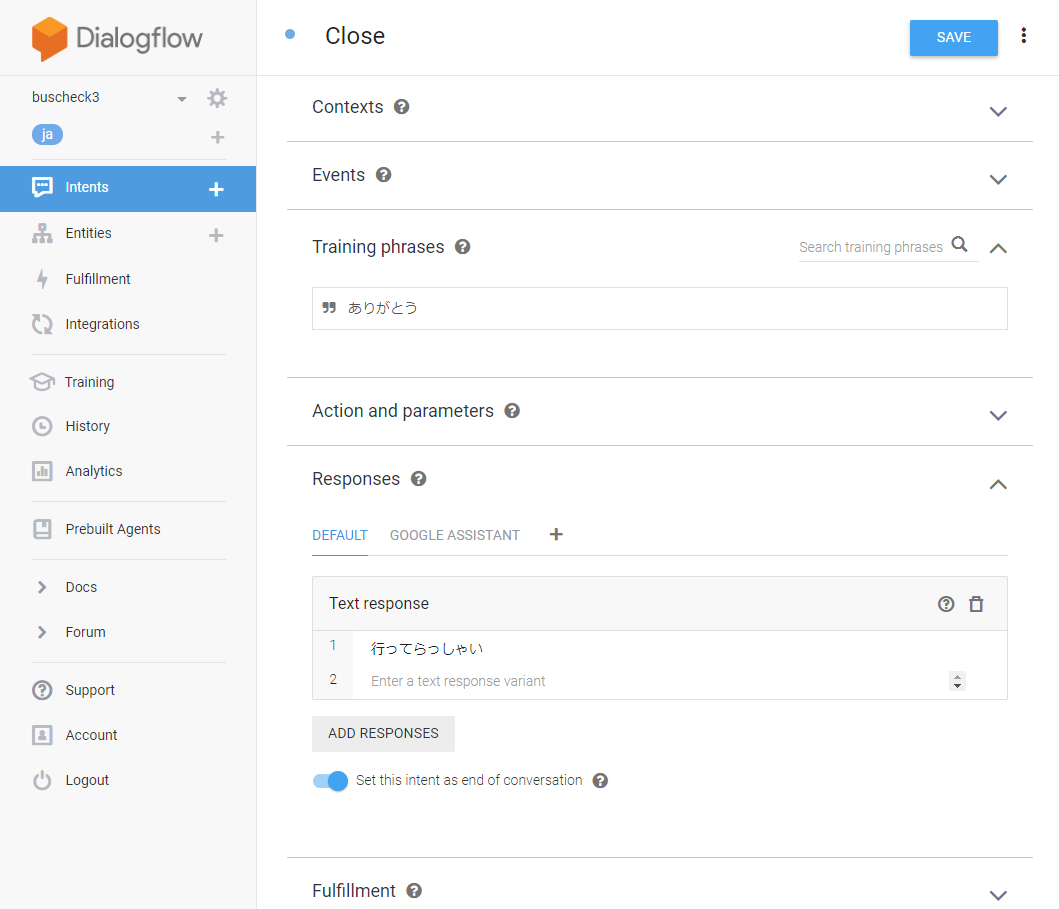Open History page link
This screenshot has height=909, width=1059.
click(x=88, y=426)
